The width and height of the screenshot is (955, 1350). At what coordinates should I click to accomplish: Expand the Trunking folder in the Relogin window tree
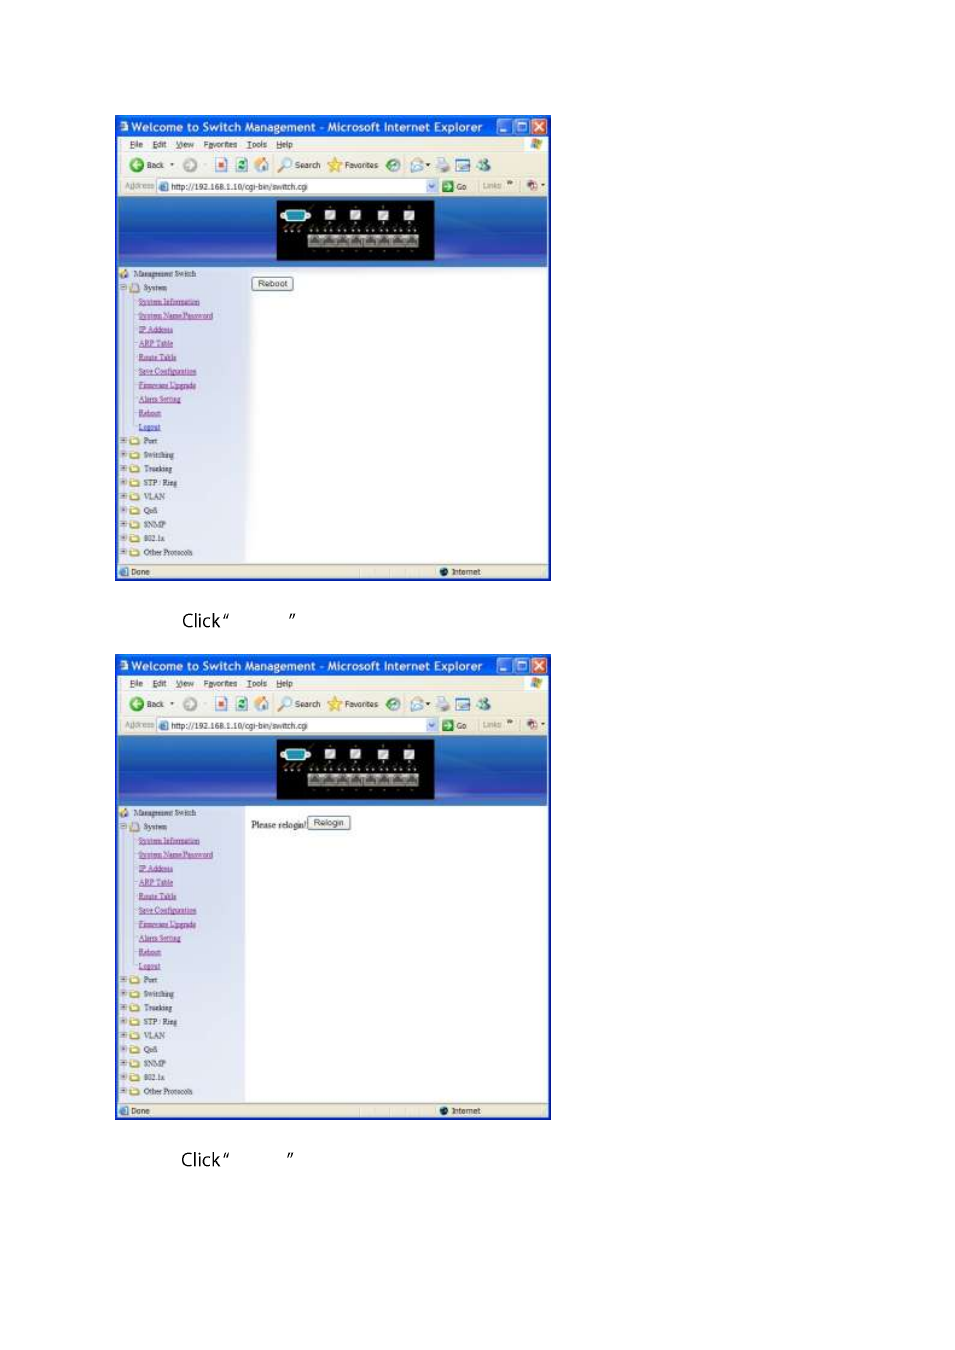(x=124, y=1008)
